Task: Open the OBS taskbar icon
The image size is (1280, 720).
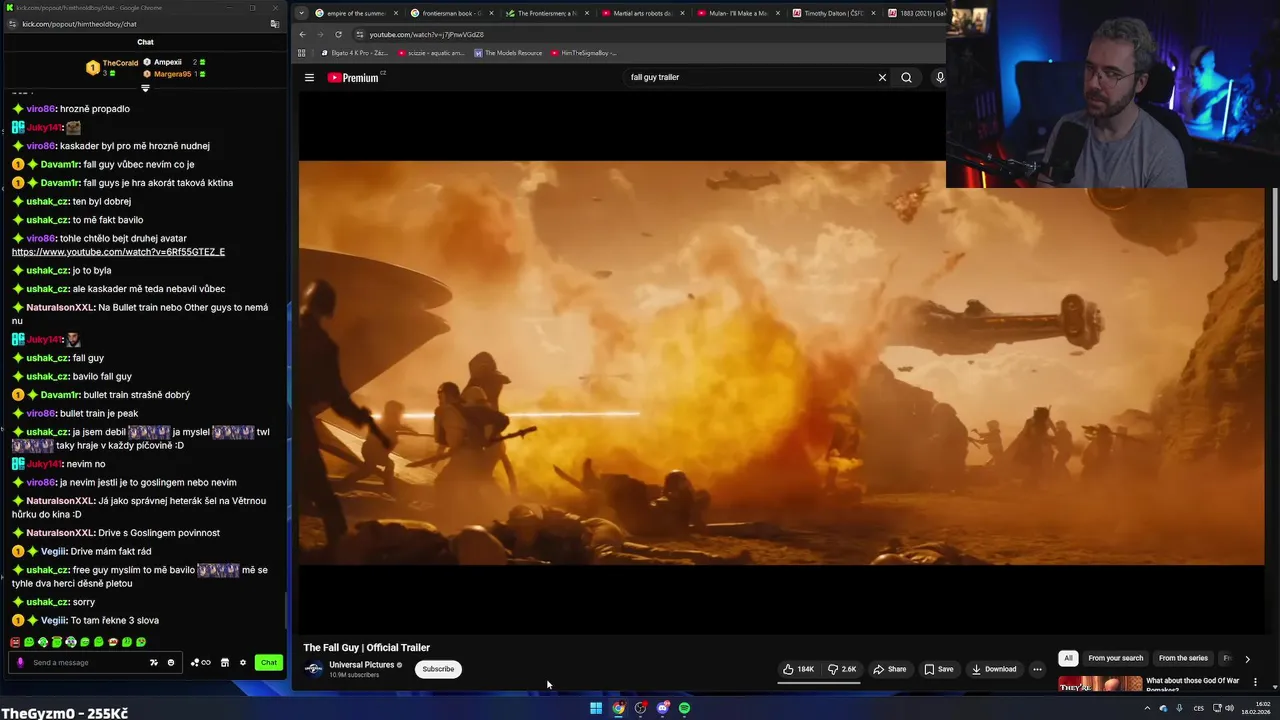Action: (640, 708)
